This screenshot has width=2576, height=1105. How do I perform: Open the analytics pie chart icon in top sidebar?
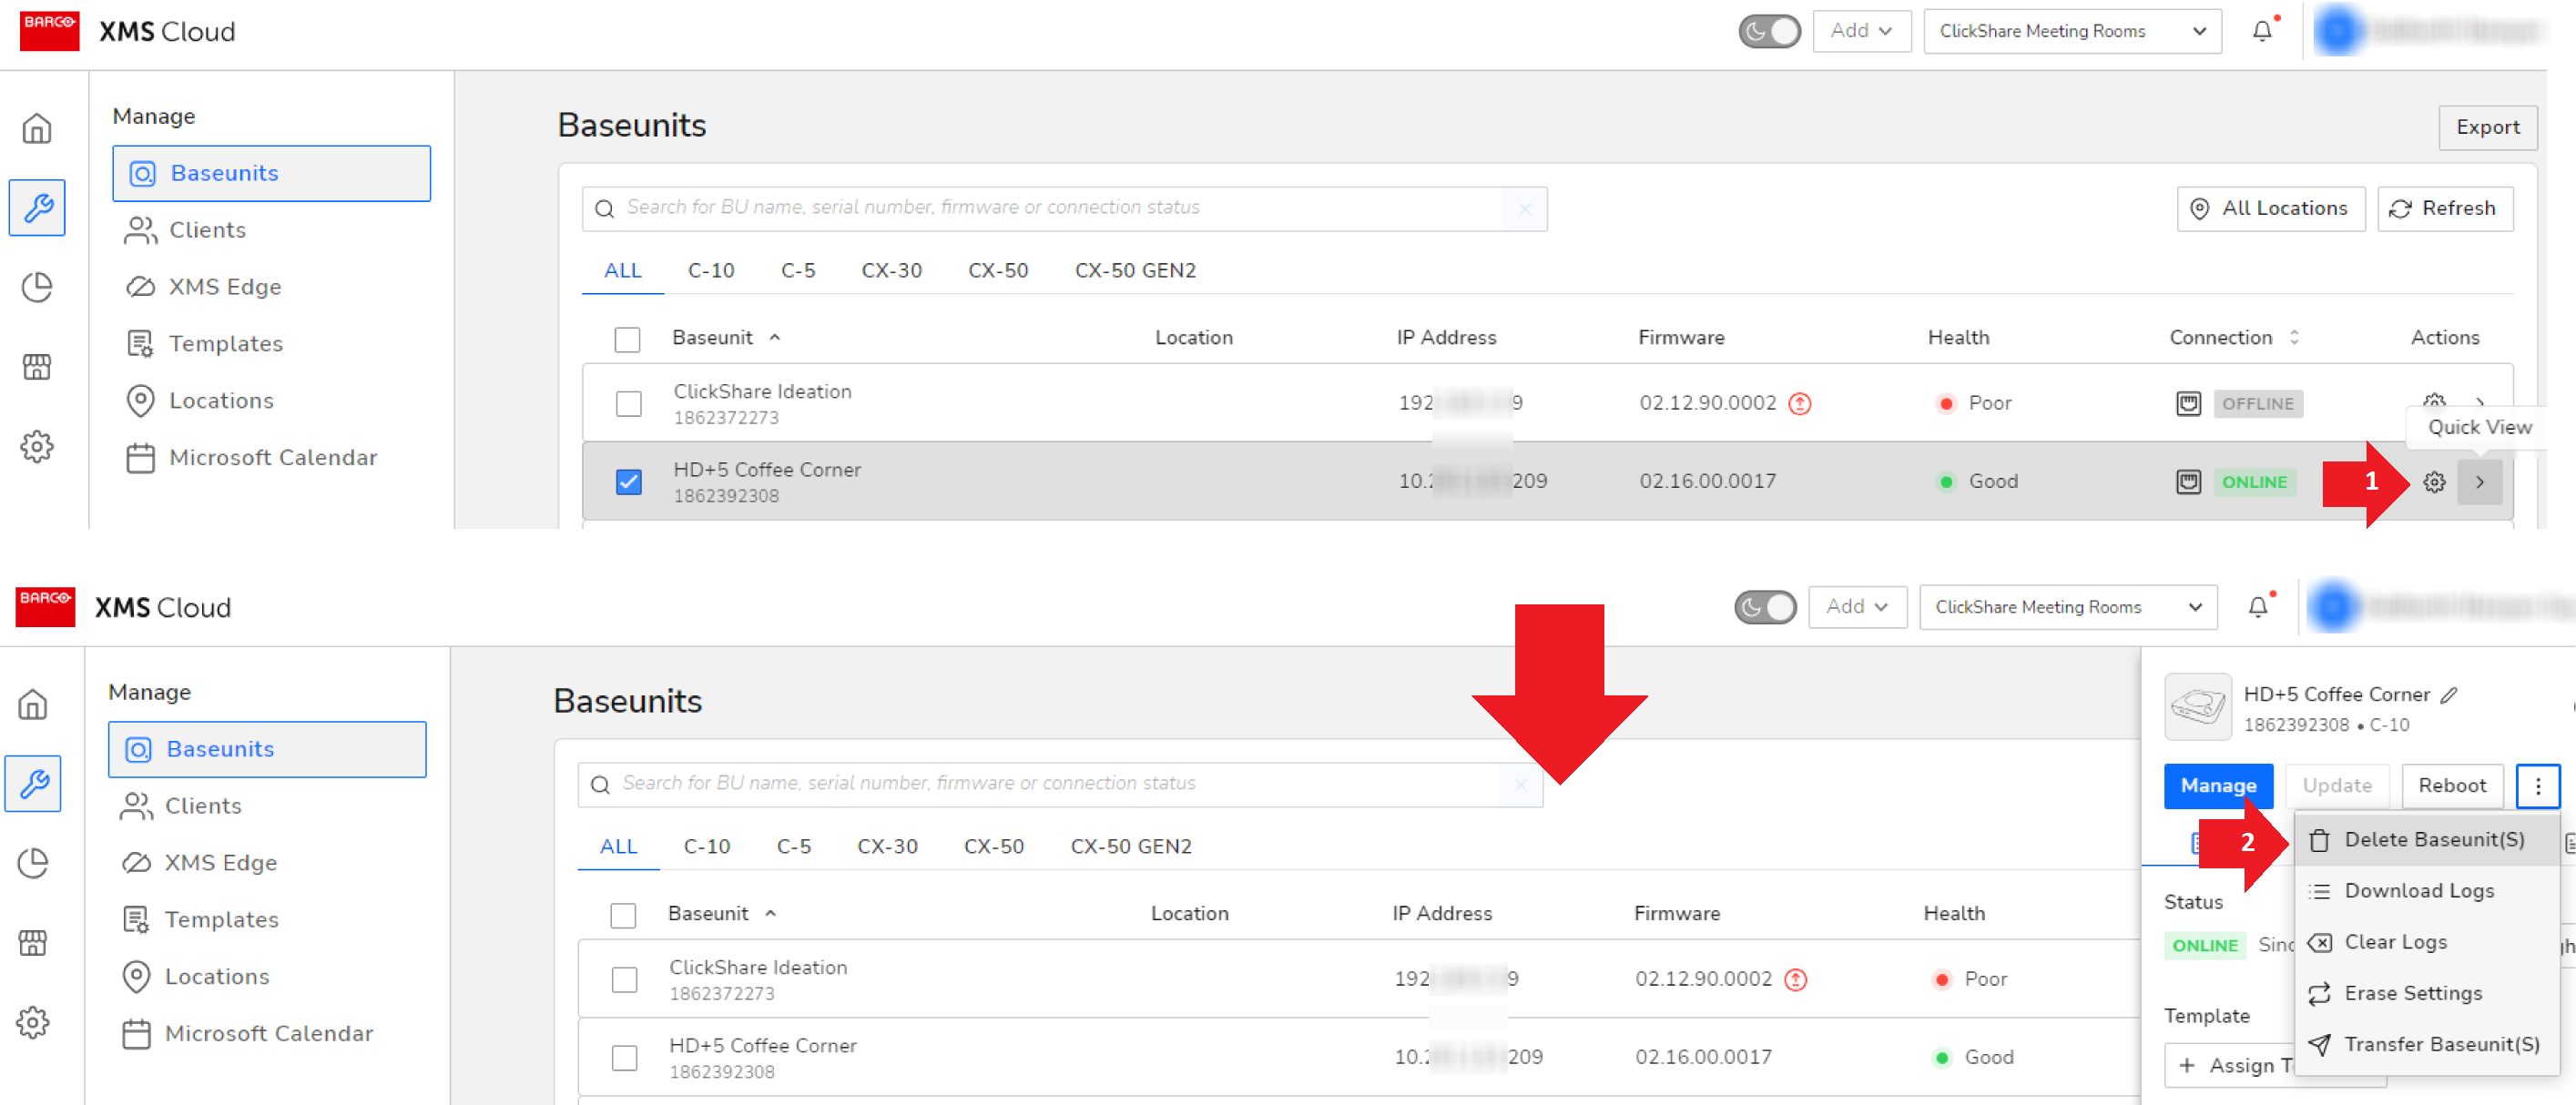pos(37,287)
